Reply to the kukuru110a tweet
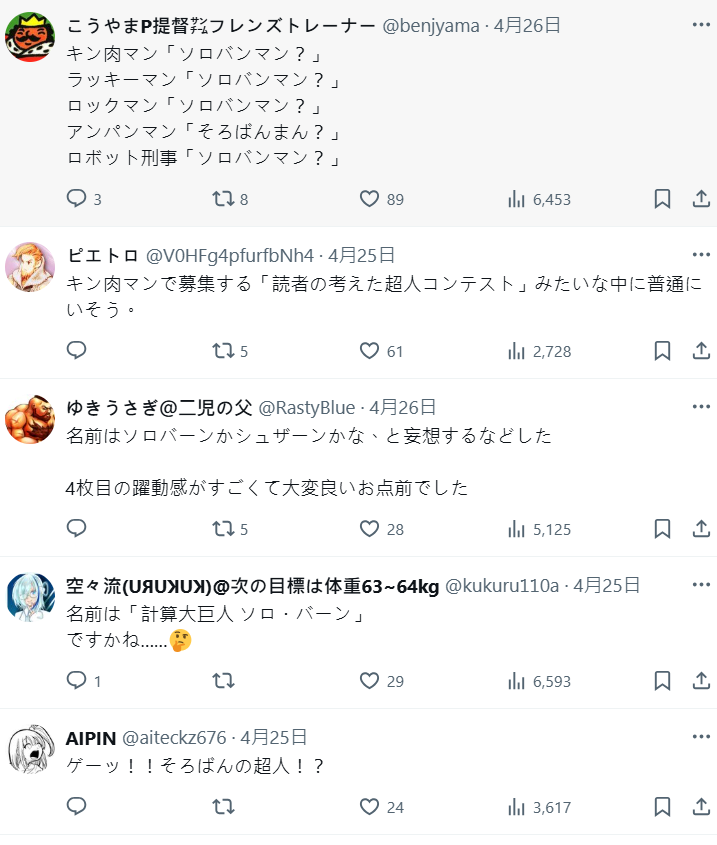Viewport: 717px width, 845px height. (77, 681)
